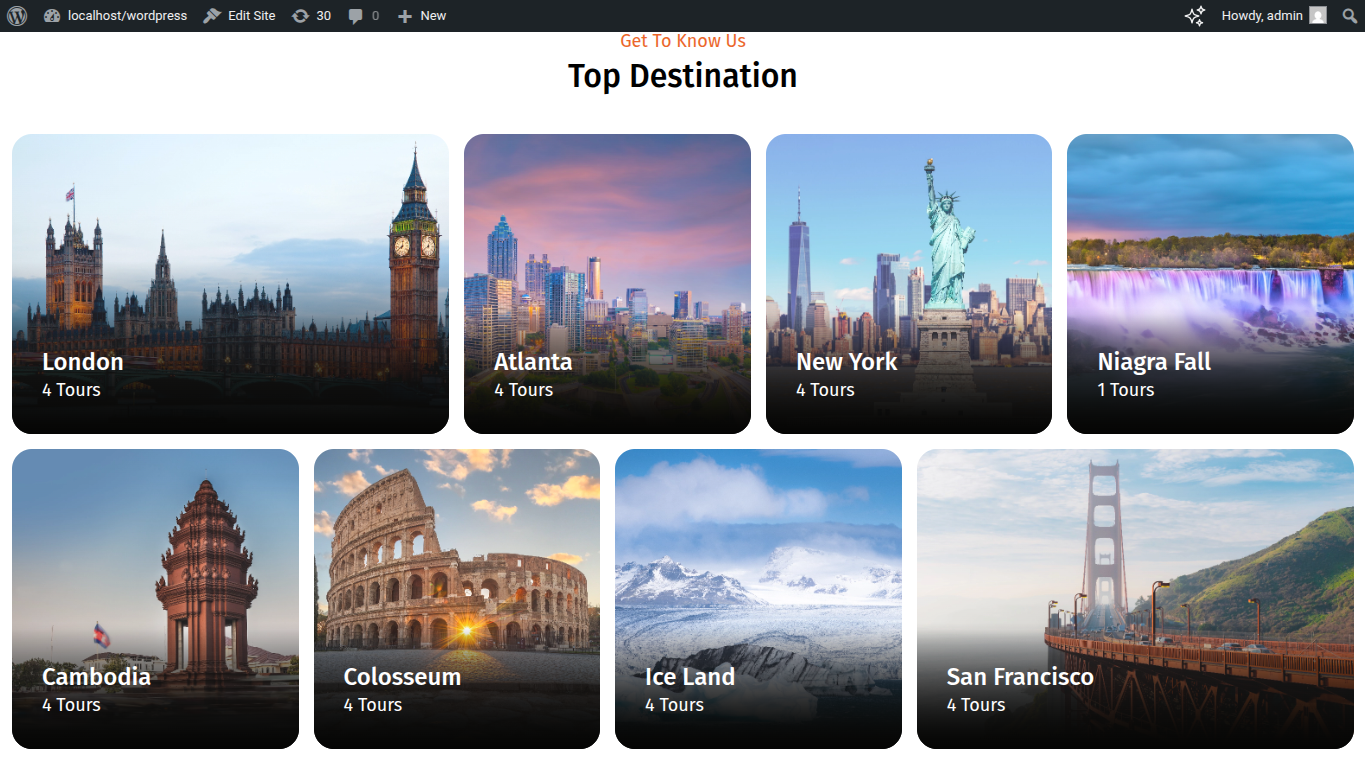Image resolution: width=1365 pixels, height=774 pixels.
Task: Open the Cambodia destination card
Action: [x=155, y=599]
